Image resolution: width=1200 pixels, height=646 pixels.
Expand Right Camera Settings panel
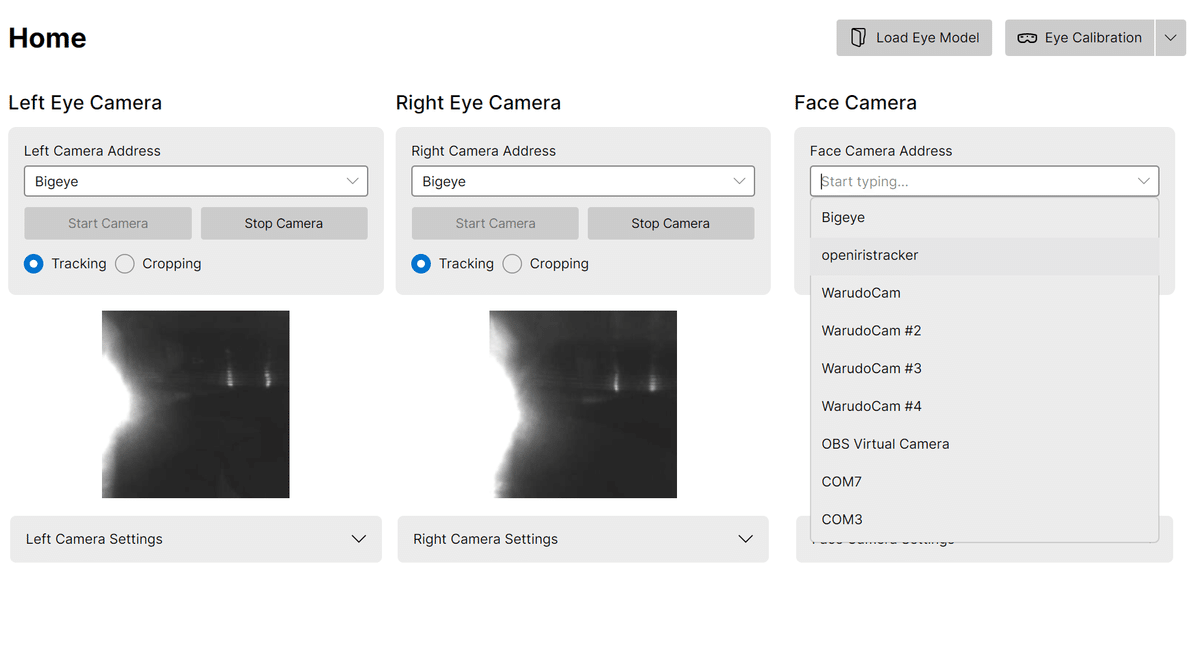[583, 539]
